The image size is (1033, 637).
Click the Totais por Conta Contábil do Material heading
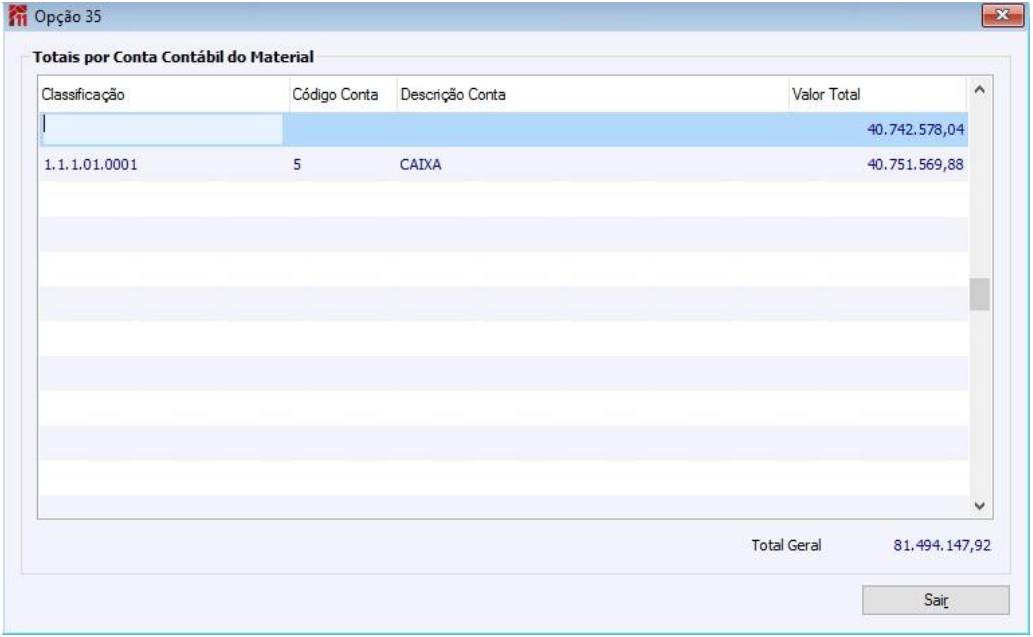(x=173, y=57)
